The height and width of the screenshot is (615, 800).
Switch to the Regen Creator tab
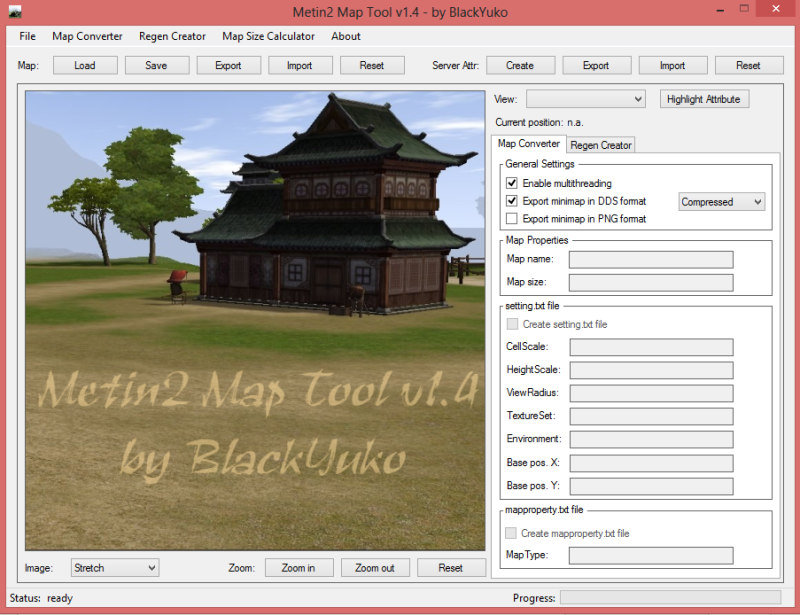(600, 144)
